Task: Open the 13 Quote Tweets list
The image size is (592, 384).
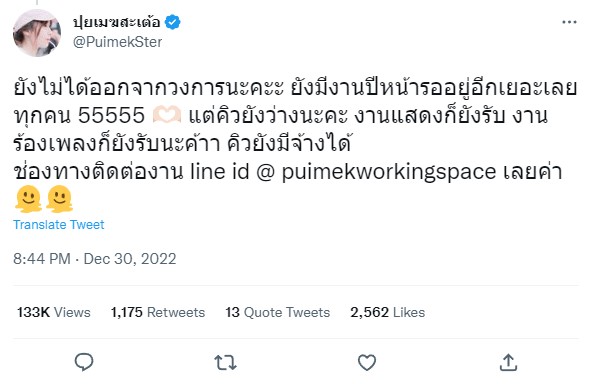Action: [x=278, y=312]
